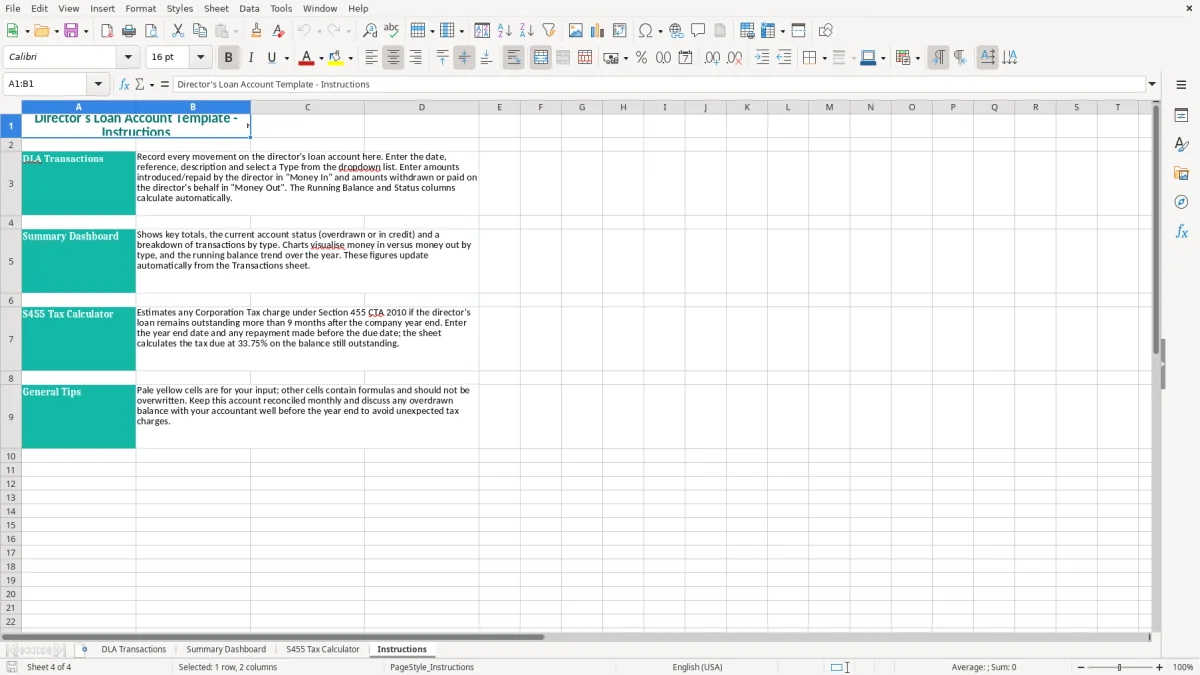
Task: Switch to Summary Dashboard sheet tab
Action: pos(226,649)
